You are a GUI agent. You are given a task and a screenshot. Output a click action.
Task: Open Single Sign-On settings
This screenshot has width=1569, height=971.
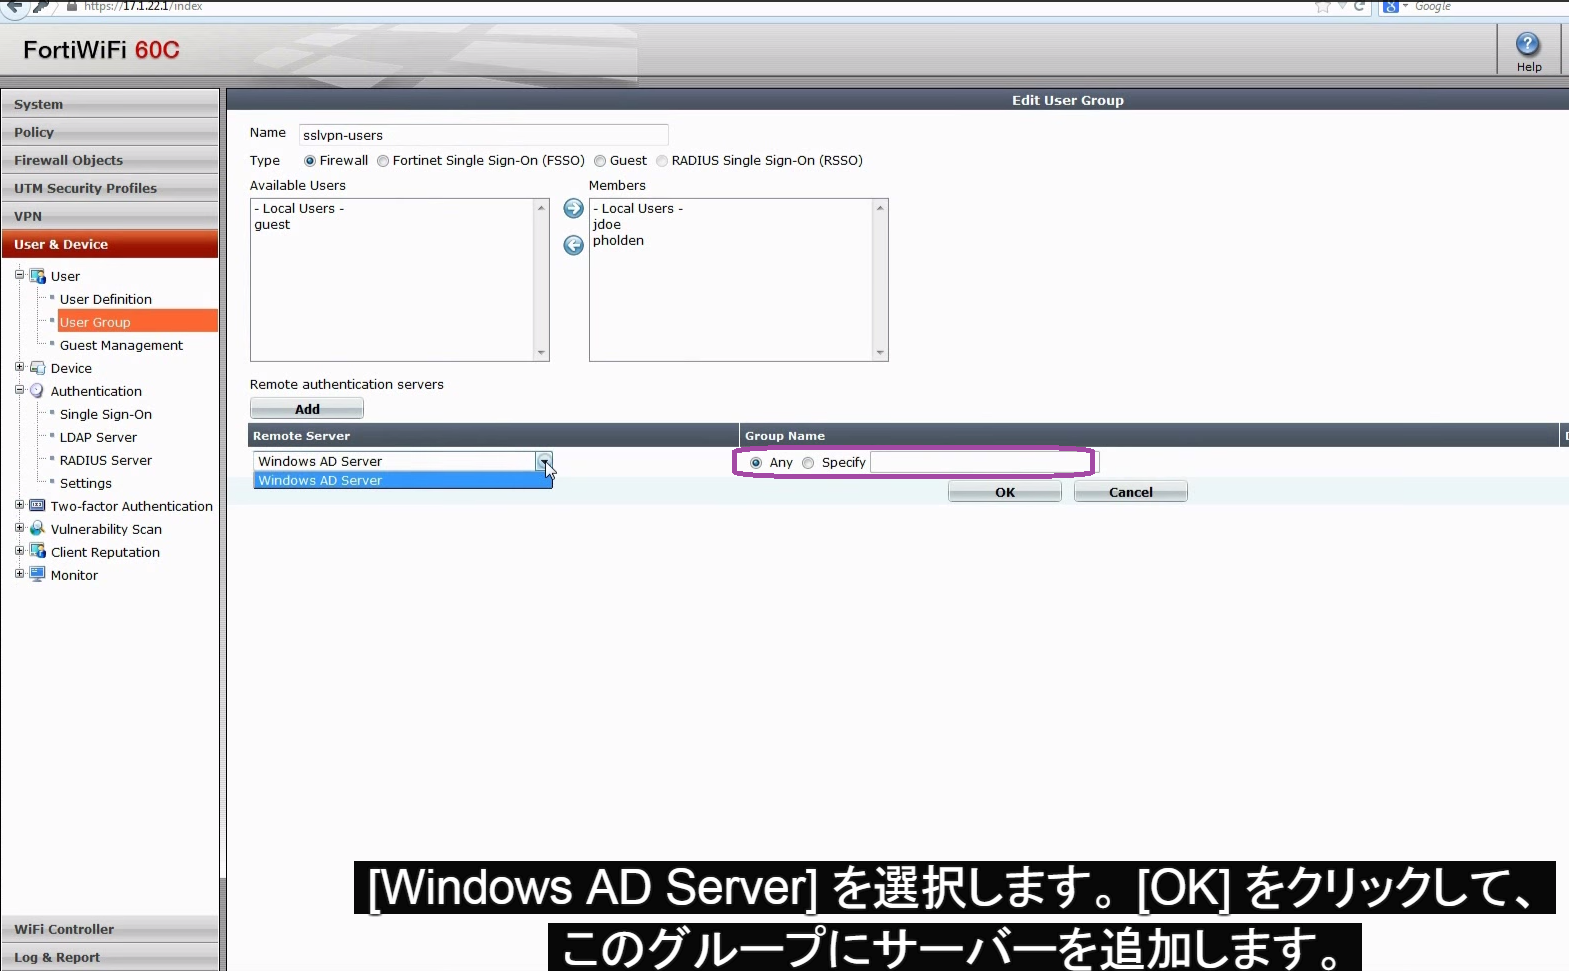(x=106, y=414)
